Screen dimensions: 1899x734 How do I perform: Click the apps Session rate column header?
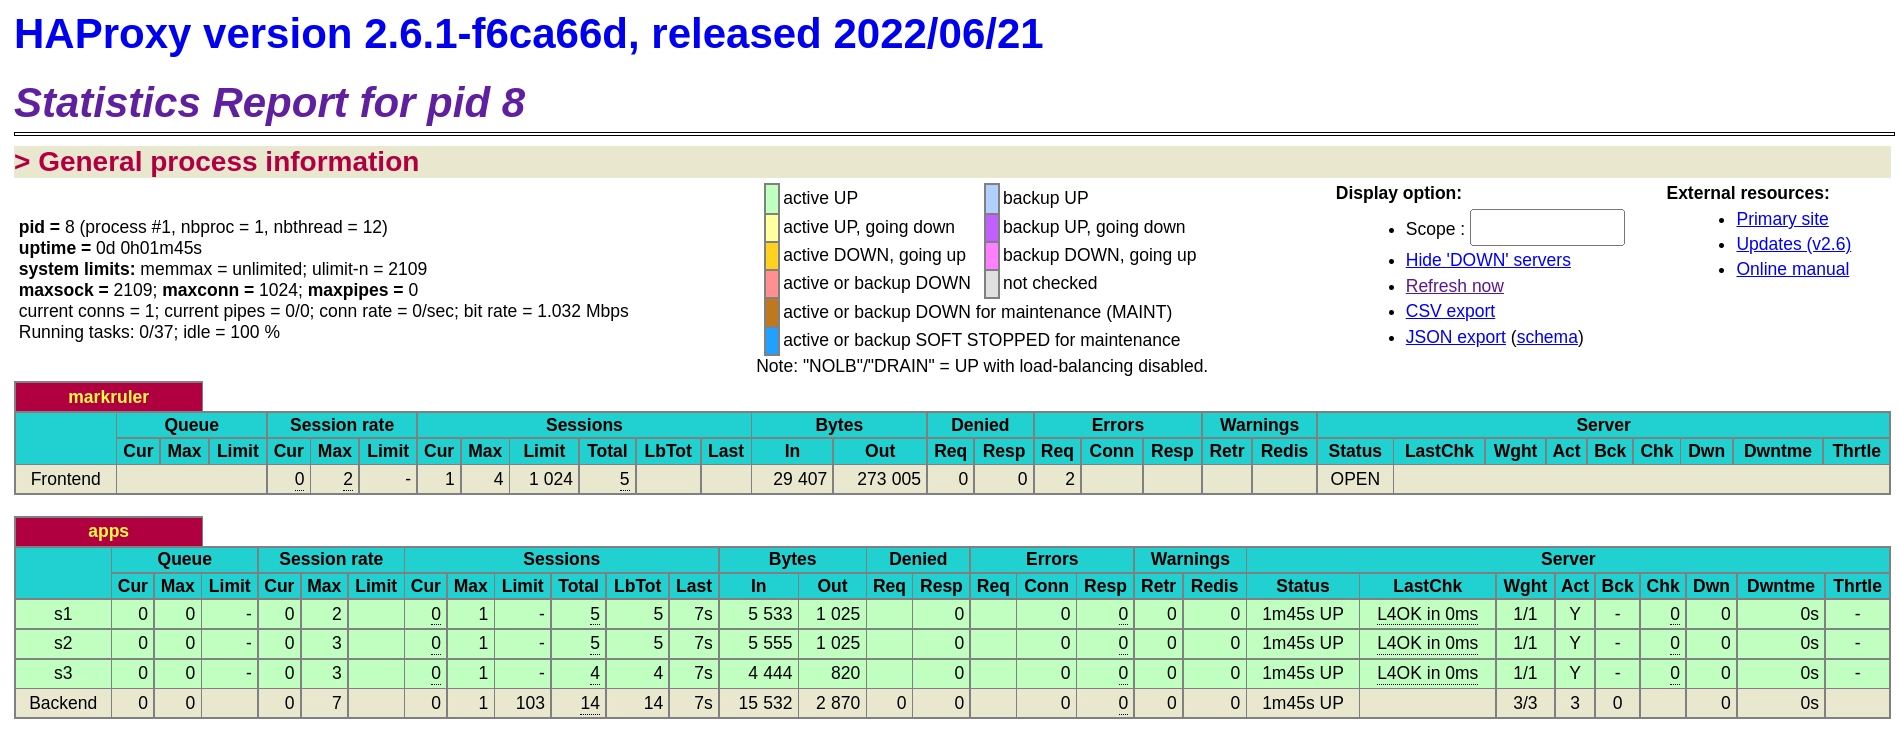pyautogui.click(x=331, y=559)
